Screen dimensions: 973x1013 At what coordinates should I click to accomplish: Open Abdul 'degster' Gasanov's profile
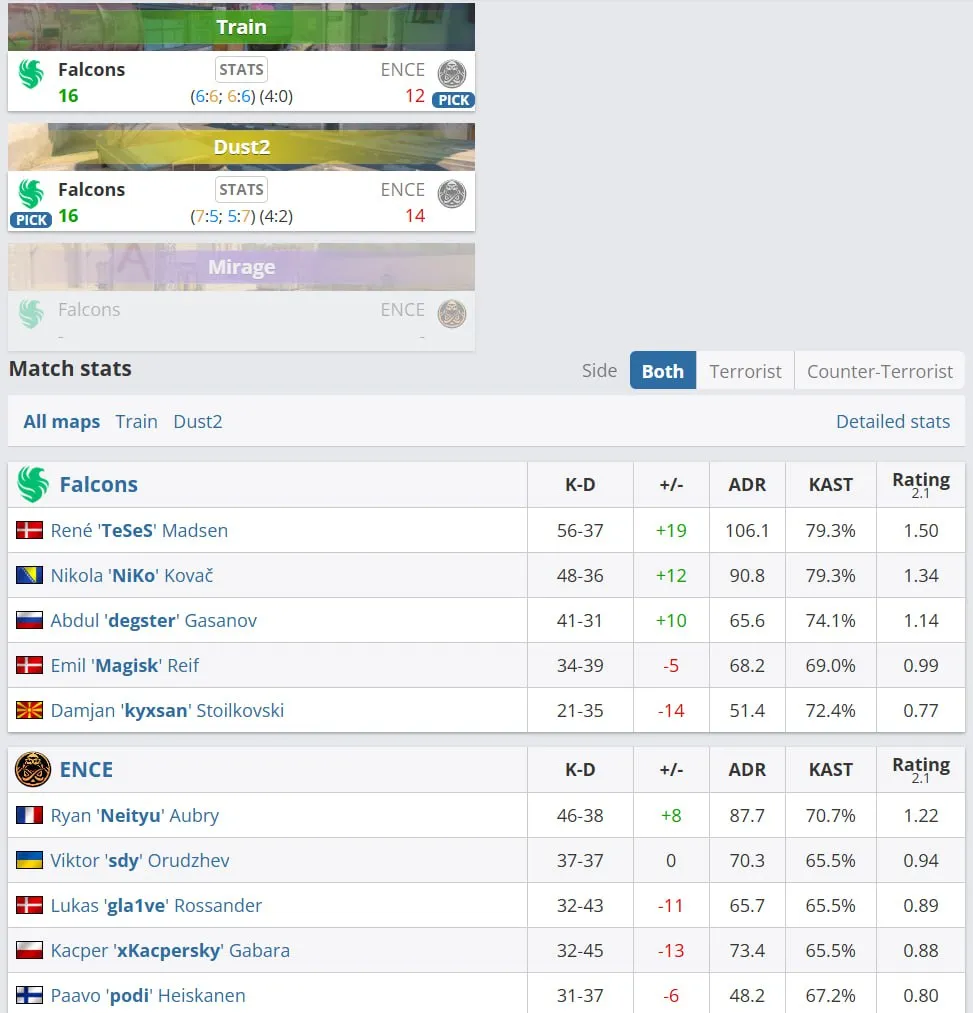coord(154,620)
